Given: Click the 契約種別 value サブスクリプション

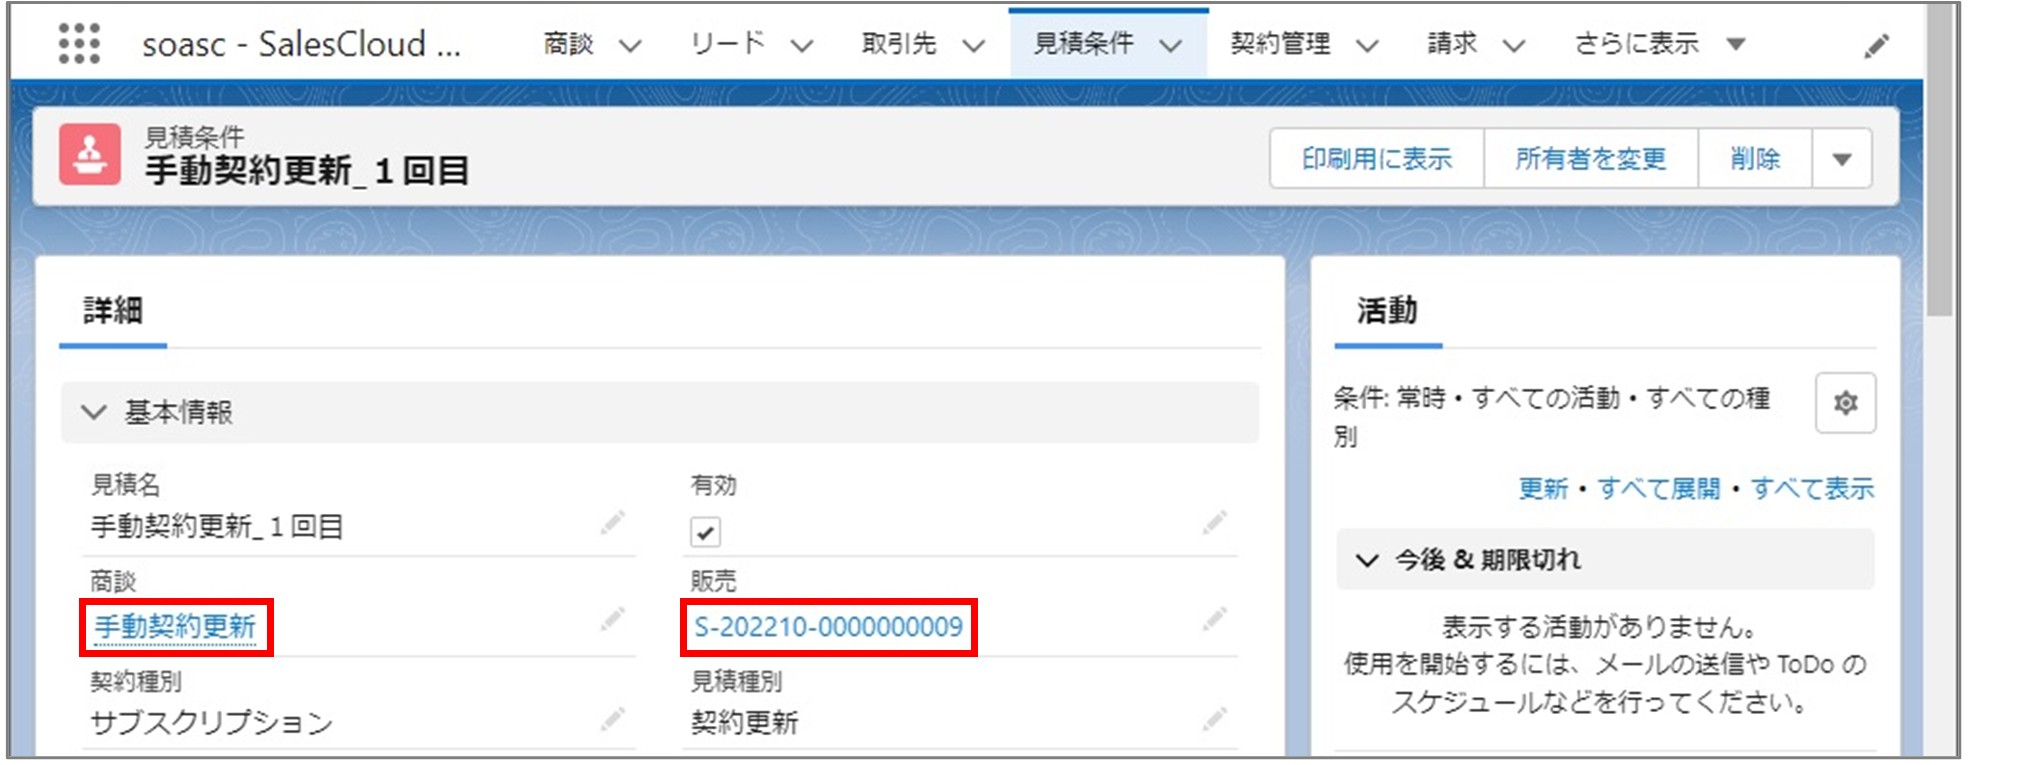Looking at the screenshot, I should pyautogui.click(x=212, y=722).
